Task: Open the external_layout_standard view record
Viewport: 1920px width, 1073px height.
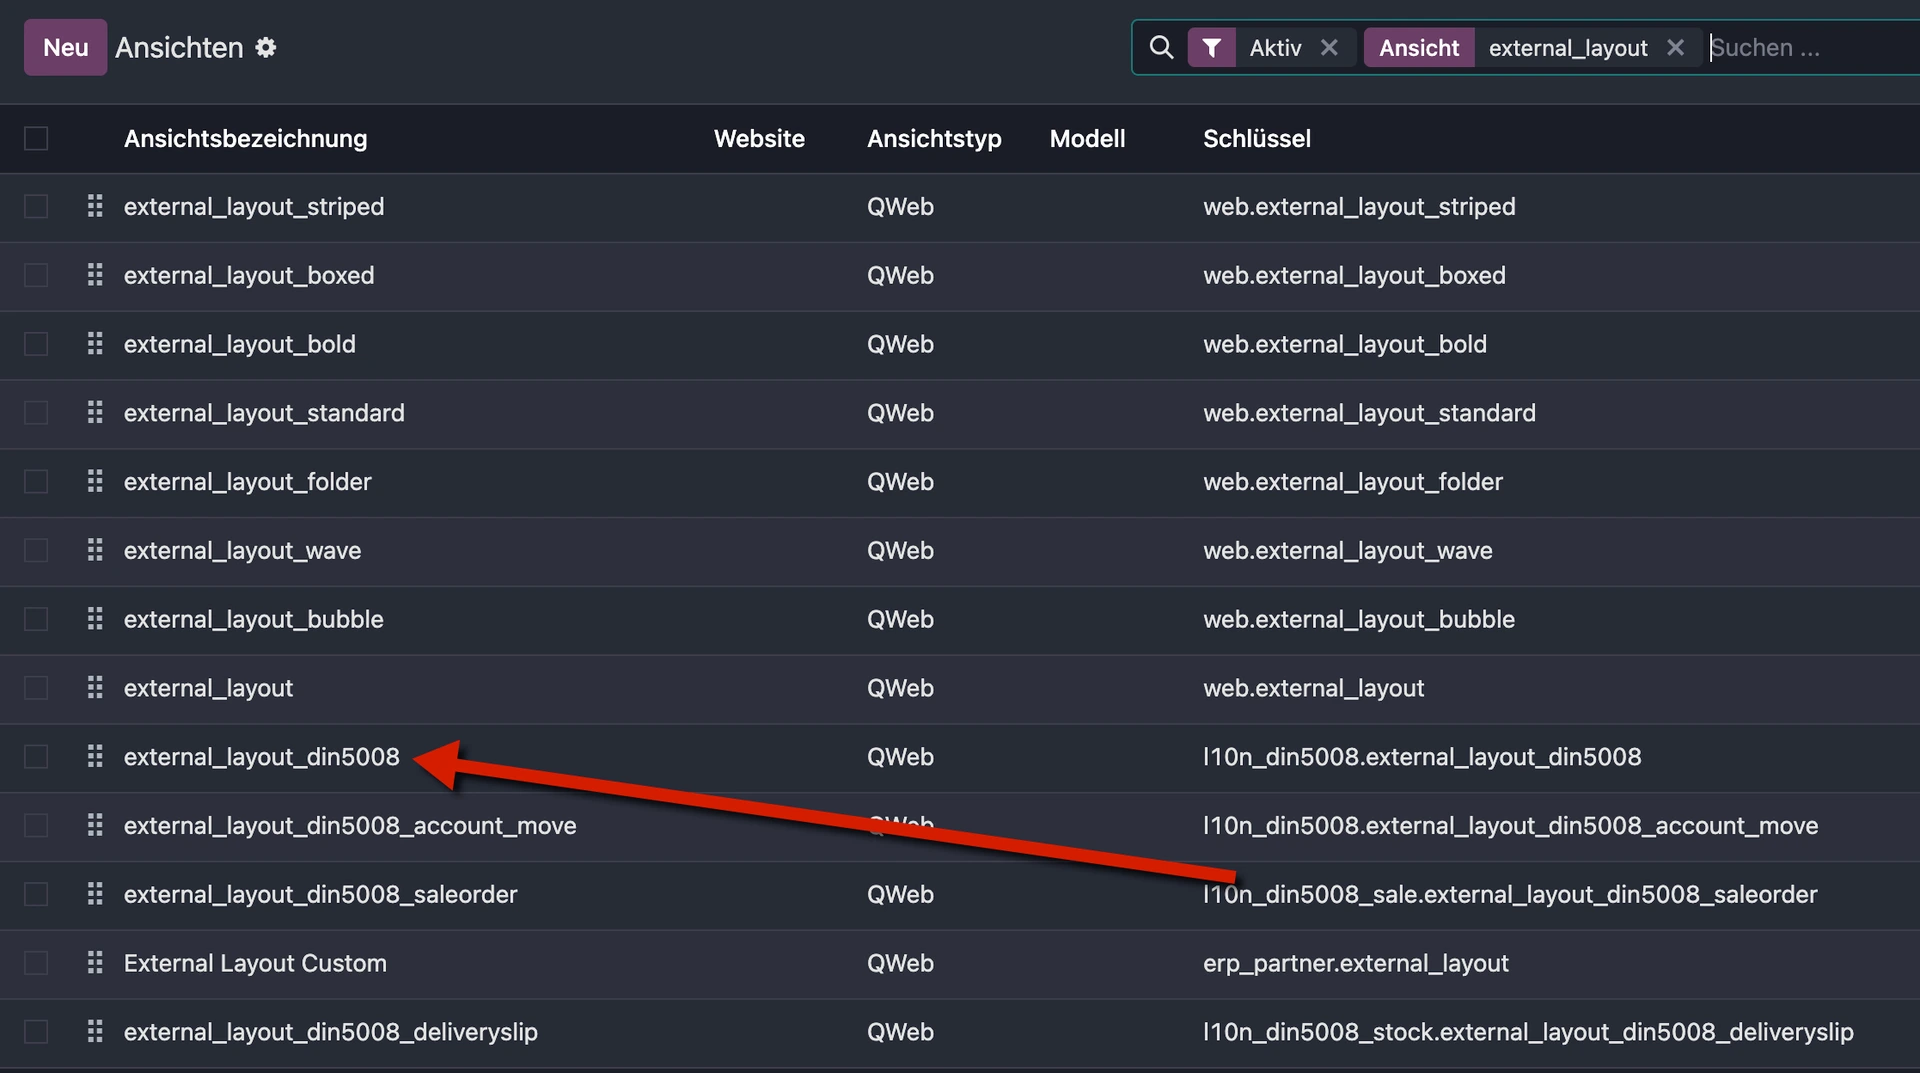Action: point(264,413)
